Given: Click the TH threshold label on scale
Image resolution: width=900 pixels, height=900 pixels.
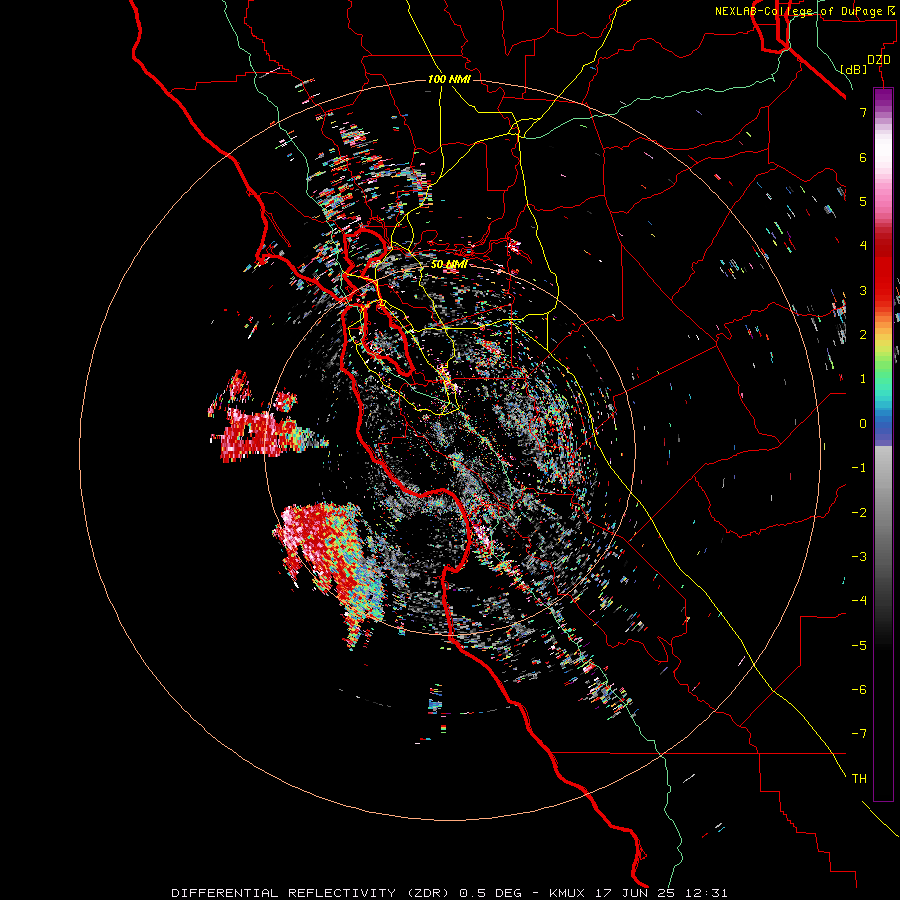Looking at the screenshot, I should tap(859, 778).
